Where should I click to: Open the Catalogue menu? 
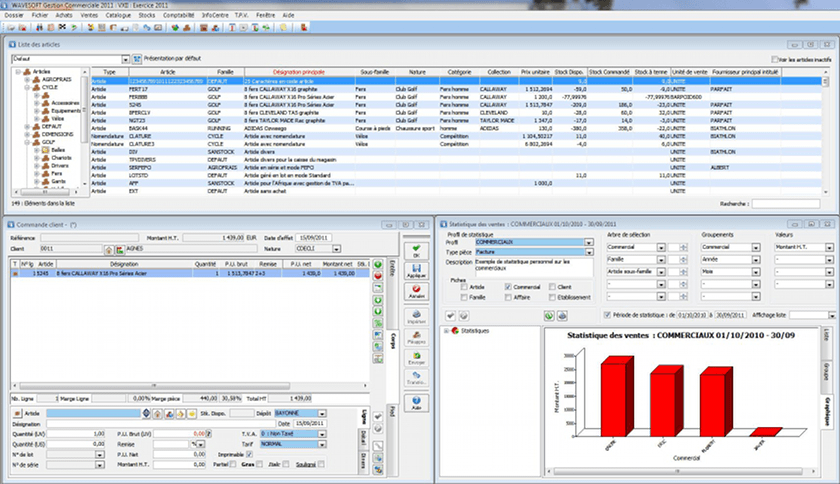point(118,16)
